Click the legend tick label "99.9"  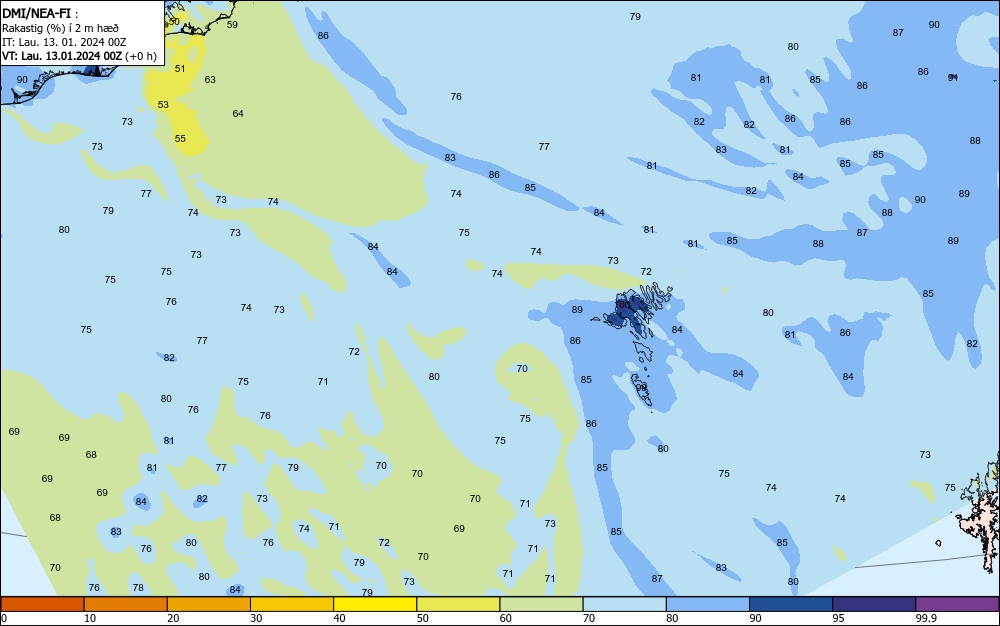point(926,618)
